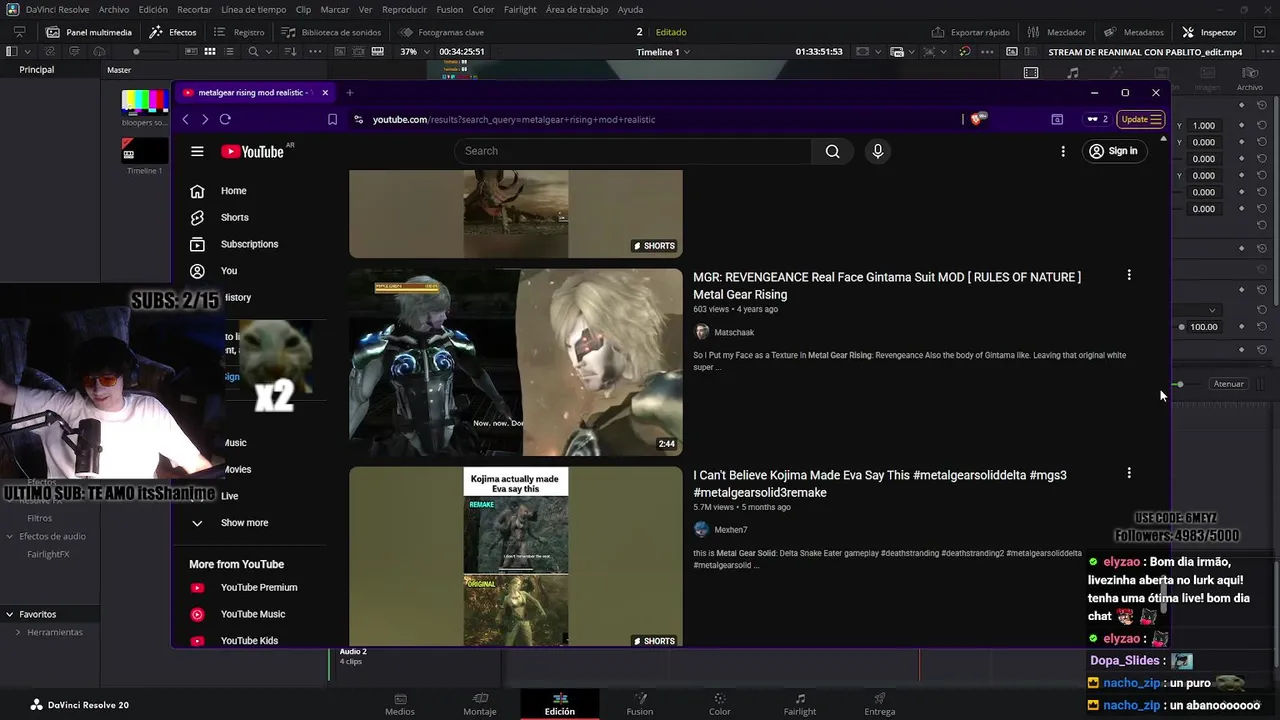
Task: Open the YouTube hamburger guide menu
Action: pos(197,151)
